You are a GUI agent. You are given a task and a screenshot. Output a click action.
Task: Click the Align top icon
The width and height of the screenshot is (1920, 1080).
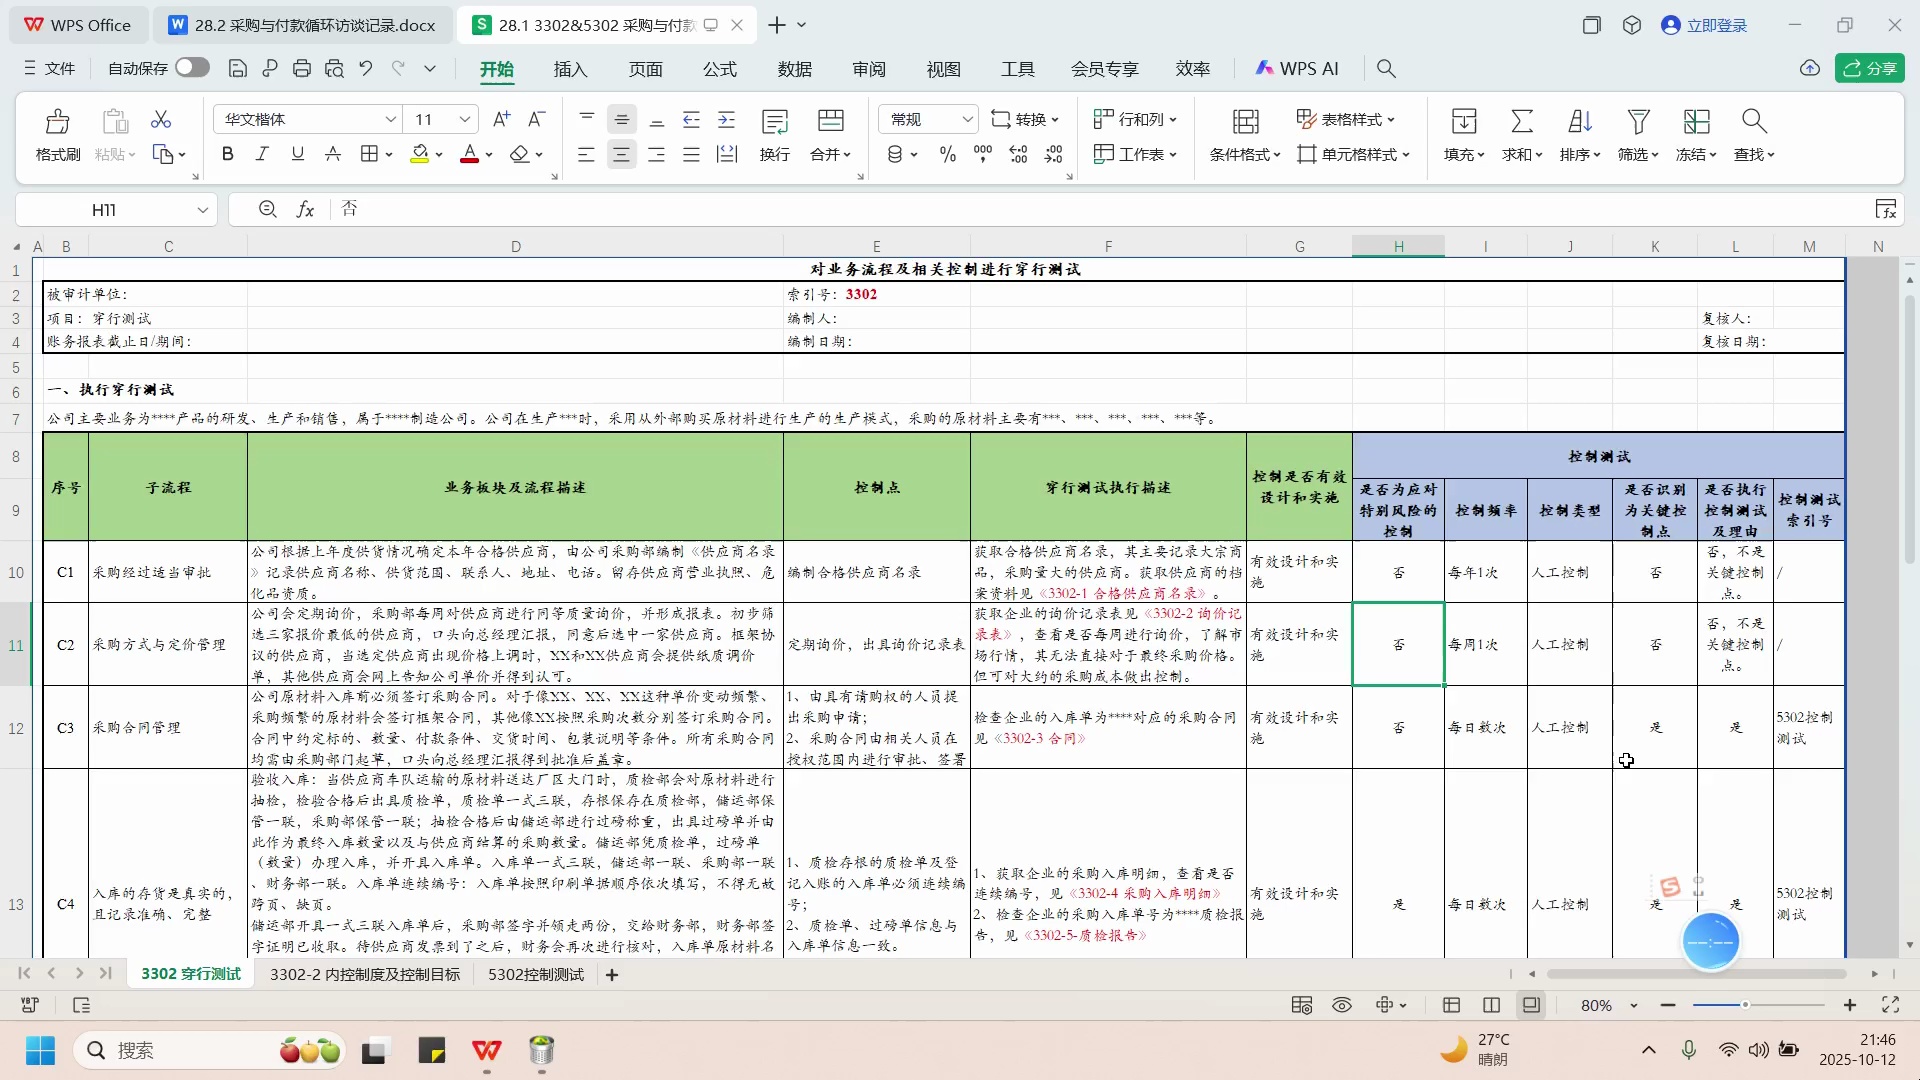coord(587,119)
